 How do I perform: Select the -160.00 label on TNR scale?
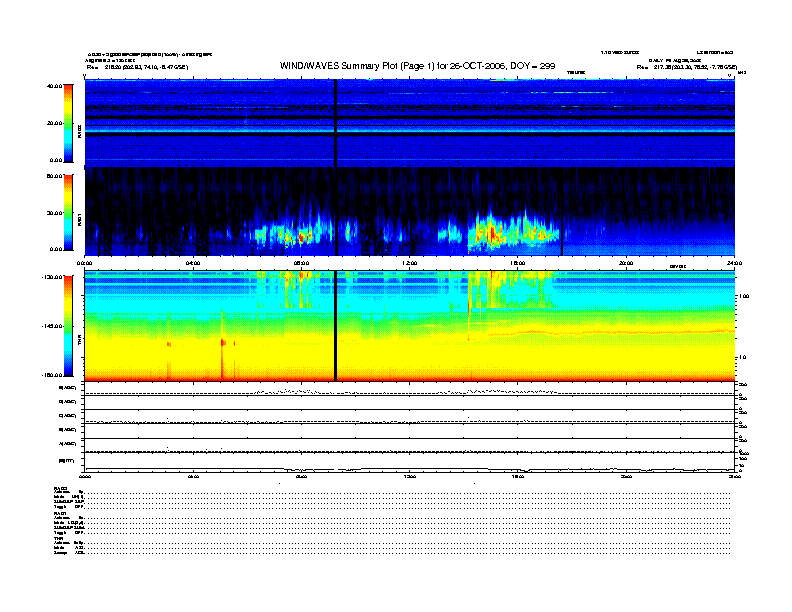(x=52, y=375)
